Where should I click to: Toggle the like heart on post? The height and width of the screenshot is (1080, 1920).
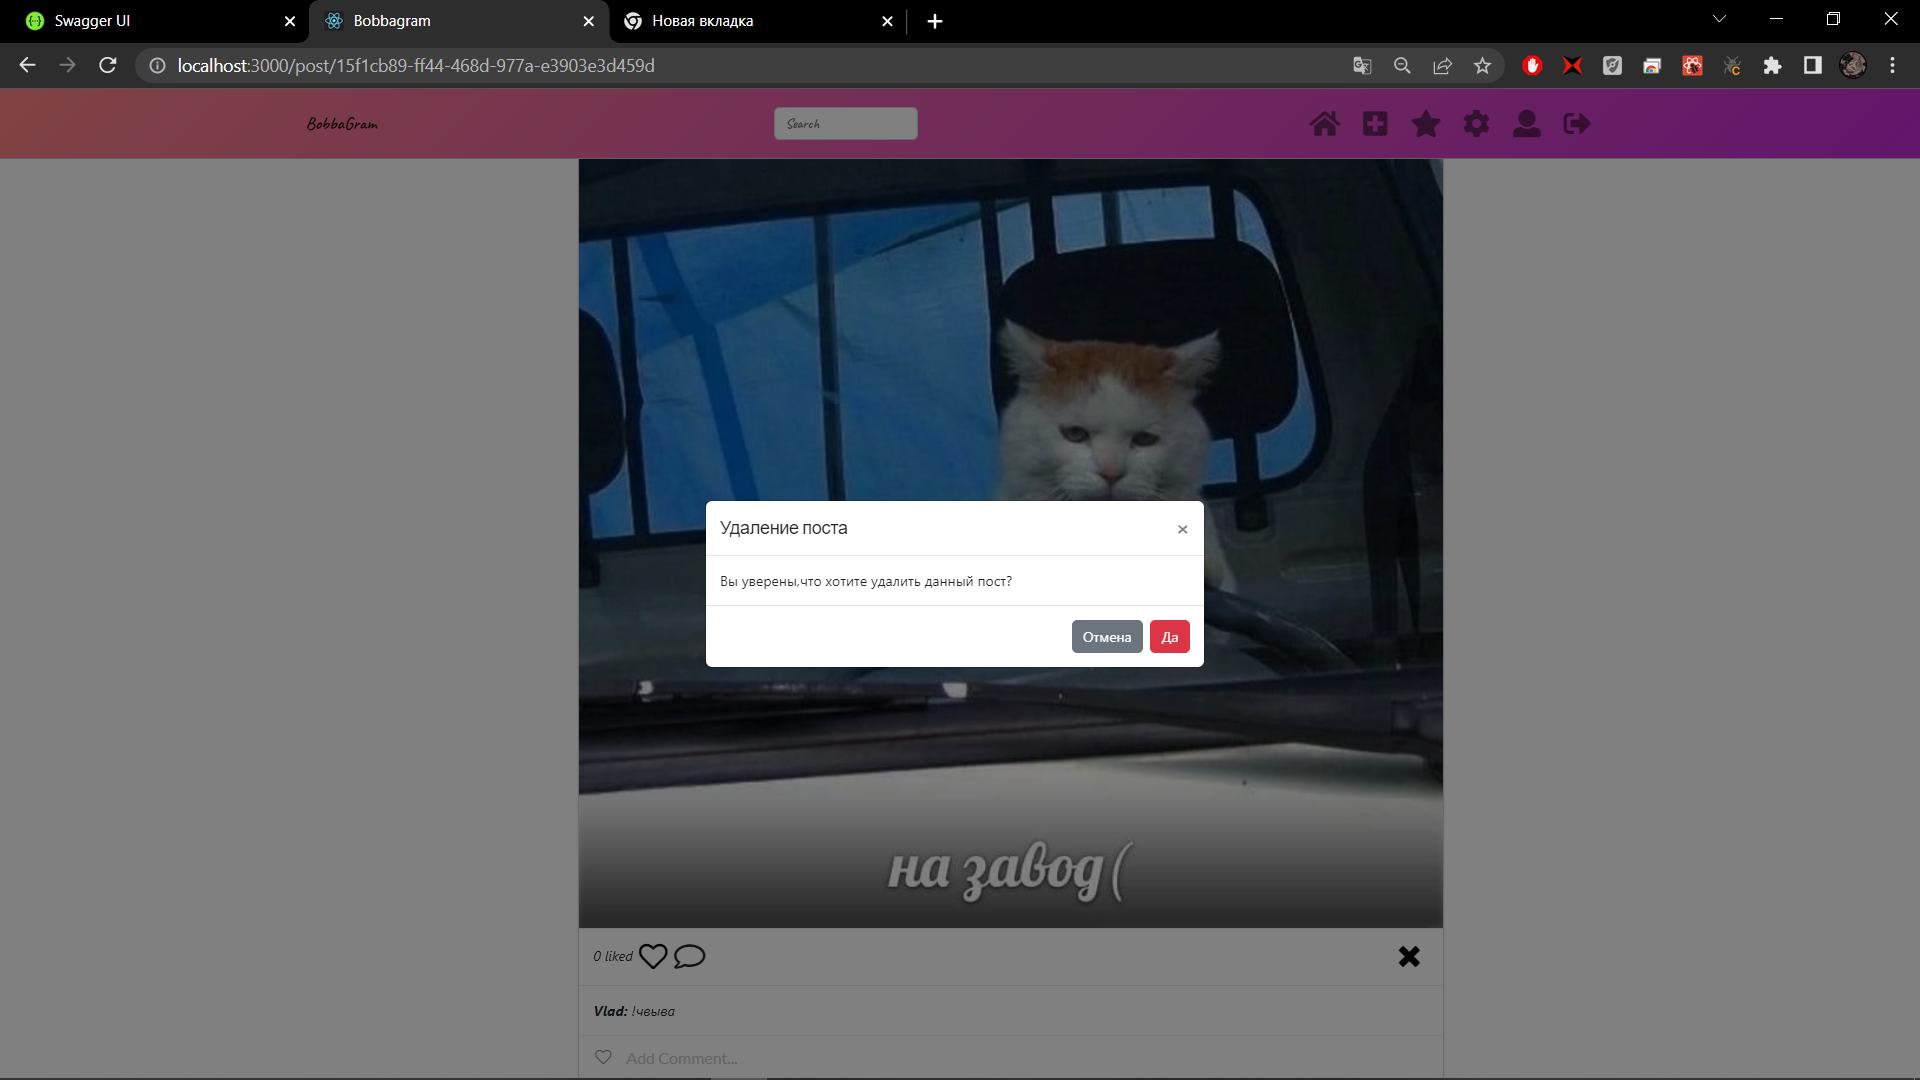(652, 957)
